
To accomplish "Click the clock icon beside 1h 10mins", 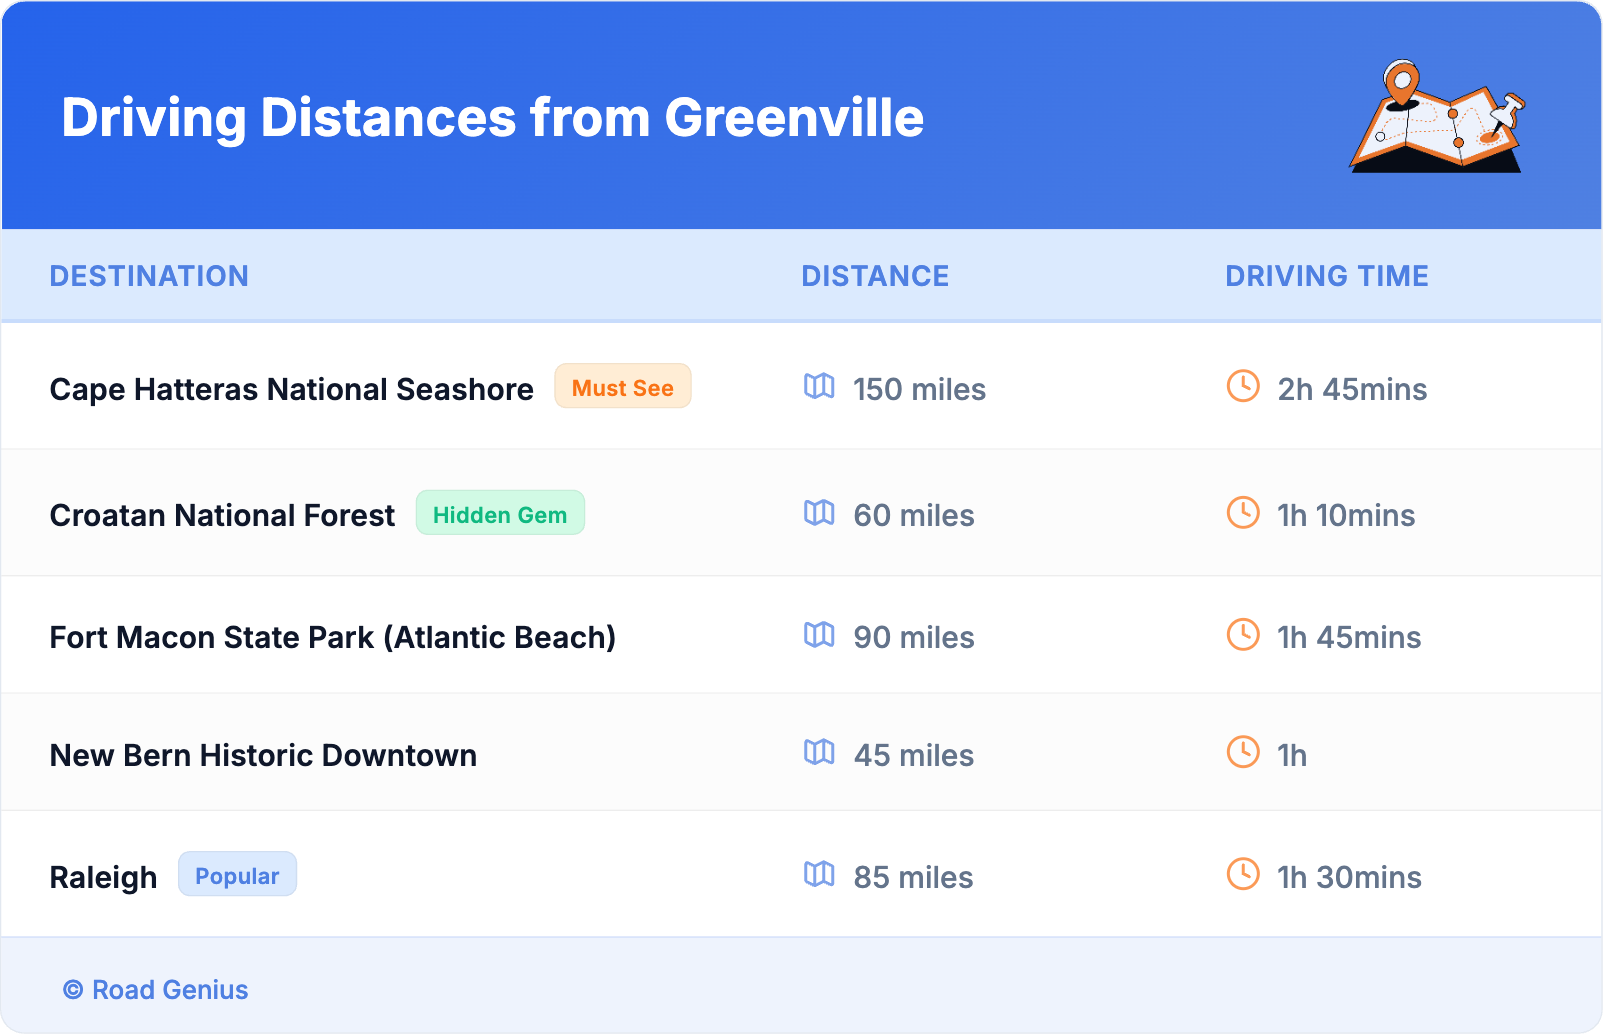I will point(1243,513).
